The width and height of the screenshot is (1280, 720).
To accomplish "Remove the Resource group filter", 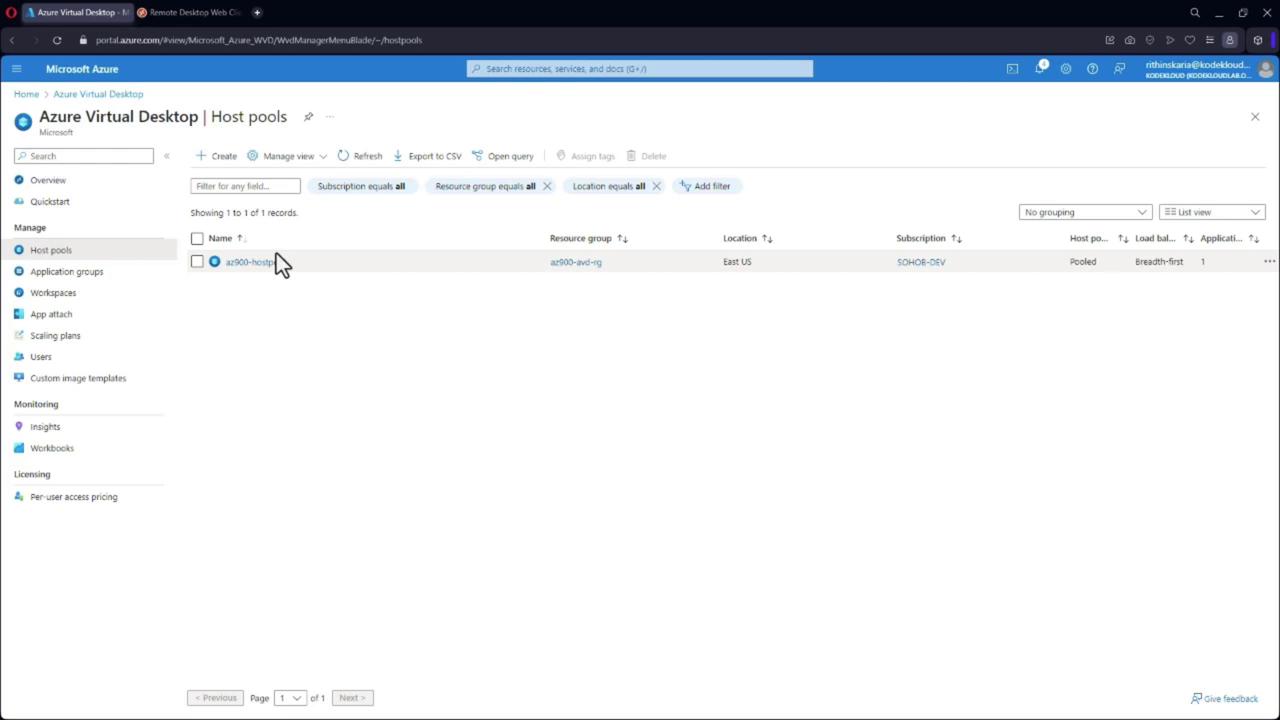I will click(547, 186).
